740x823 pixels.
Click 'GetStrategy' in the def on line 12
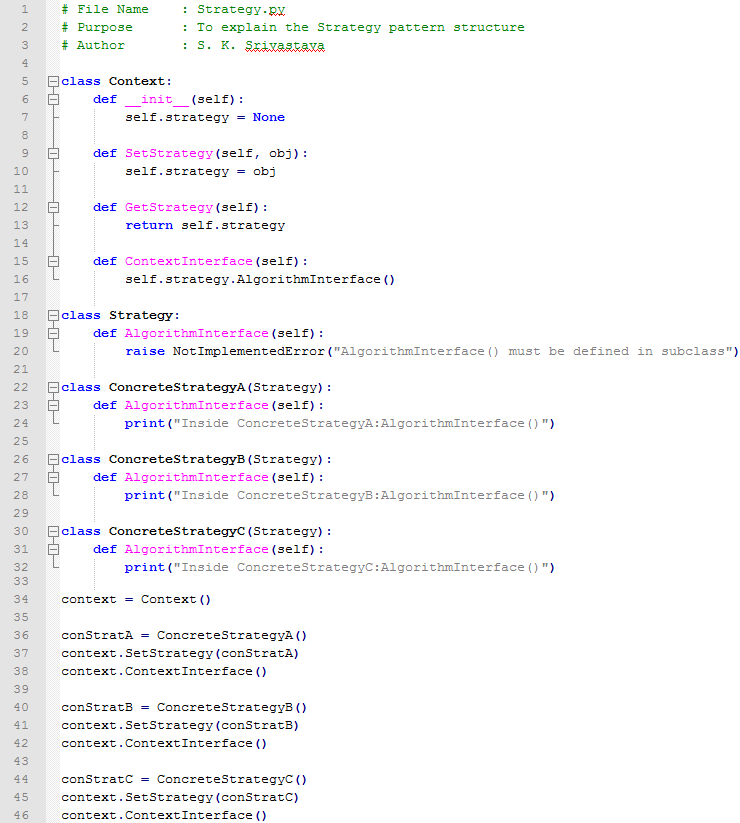[x=169, y=208]
